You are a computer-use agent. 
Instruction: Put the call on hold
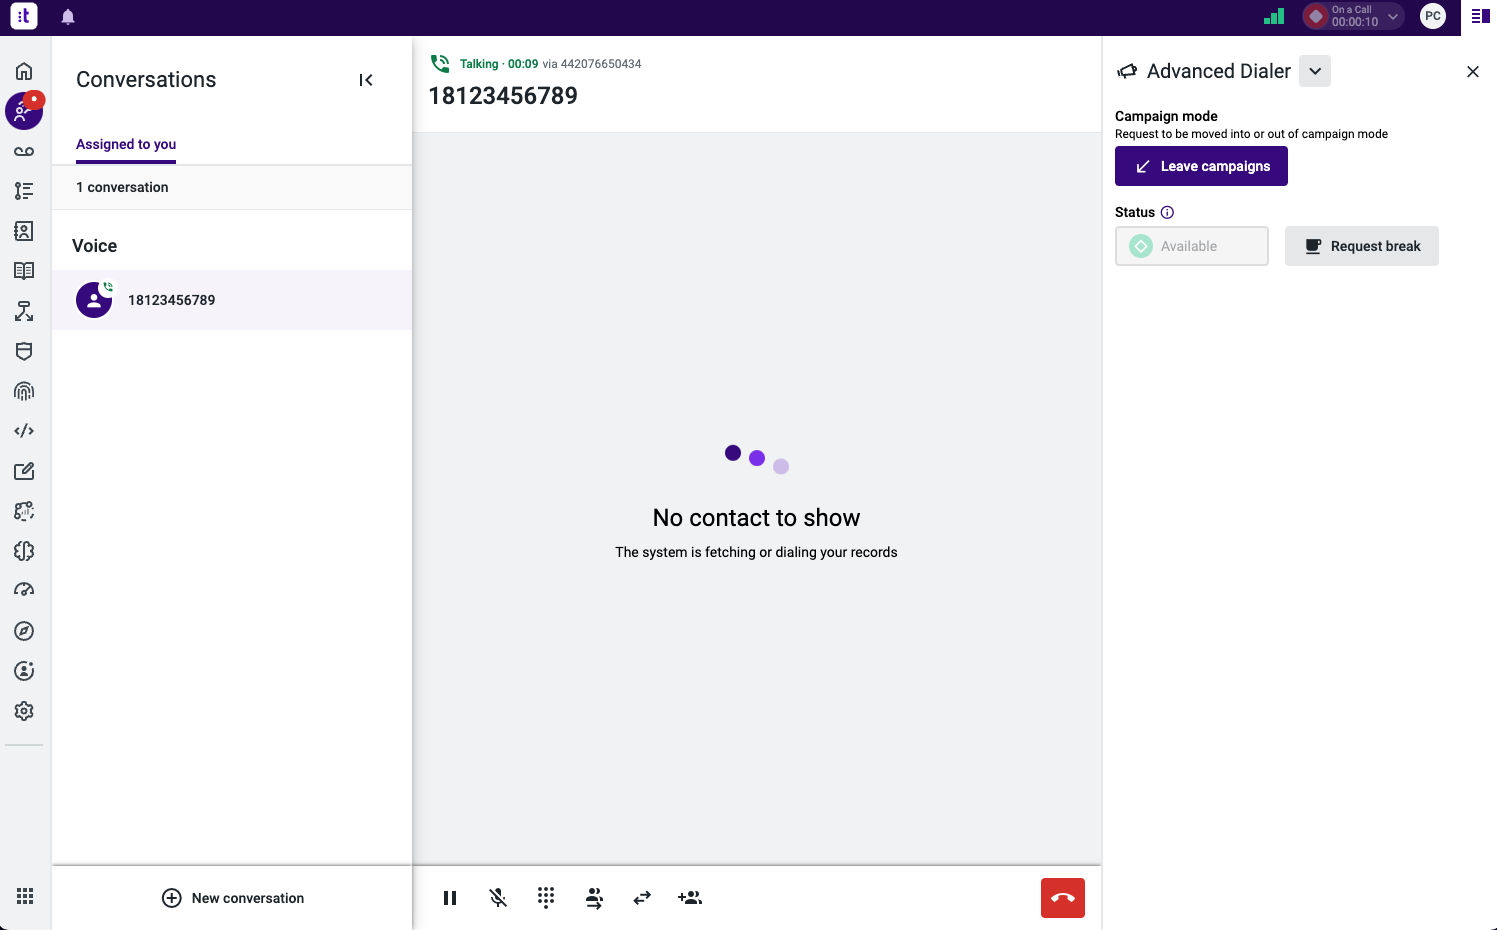450,898
